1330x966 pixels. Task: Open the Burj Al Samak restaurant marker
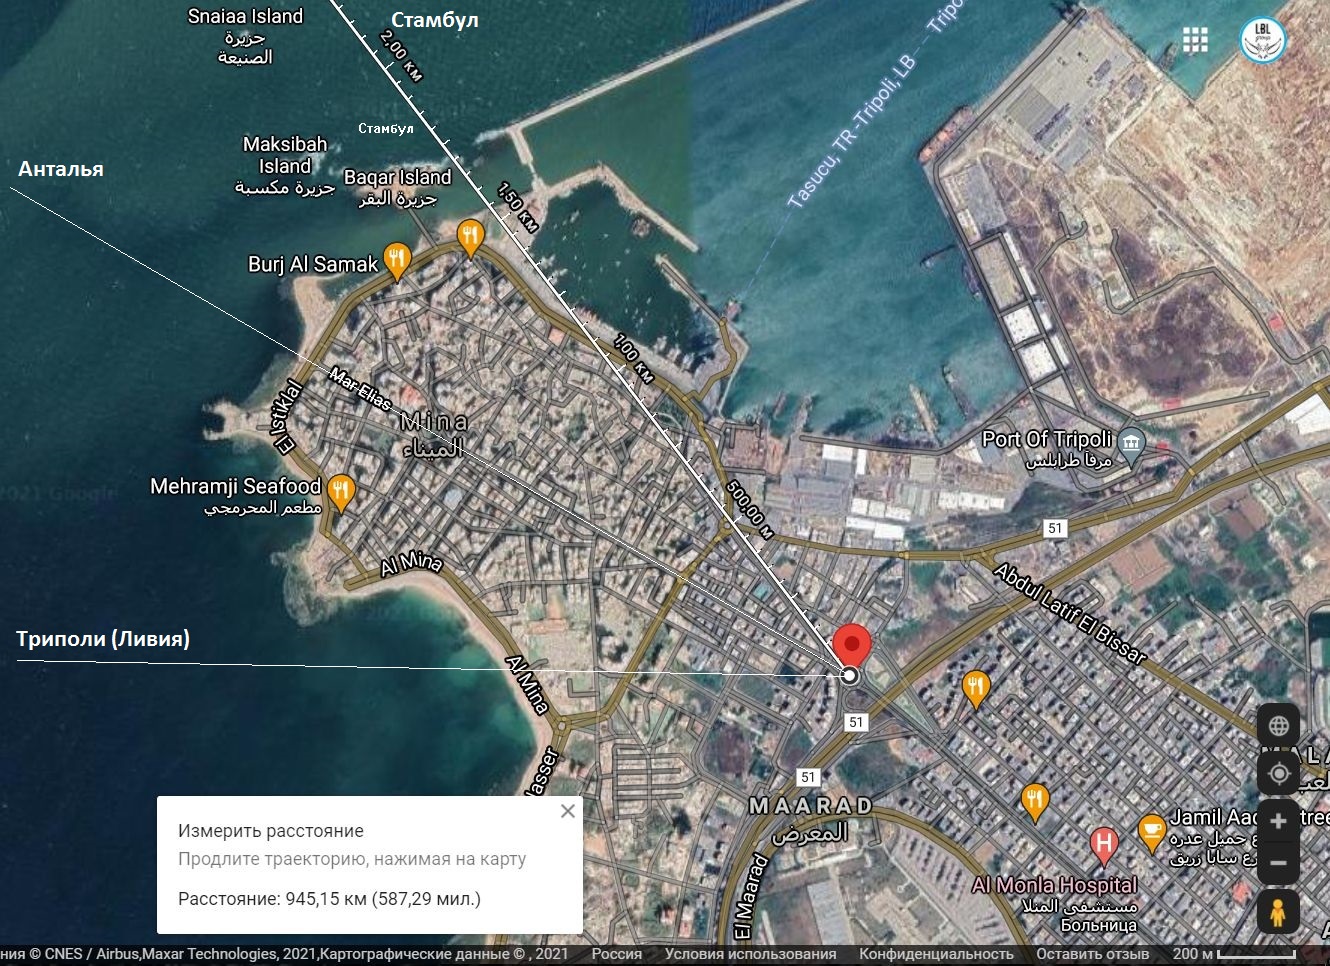click(398, 260)
